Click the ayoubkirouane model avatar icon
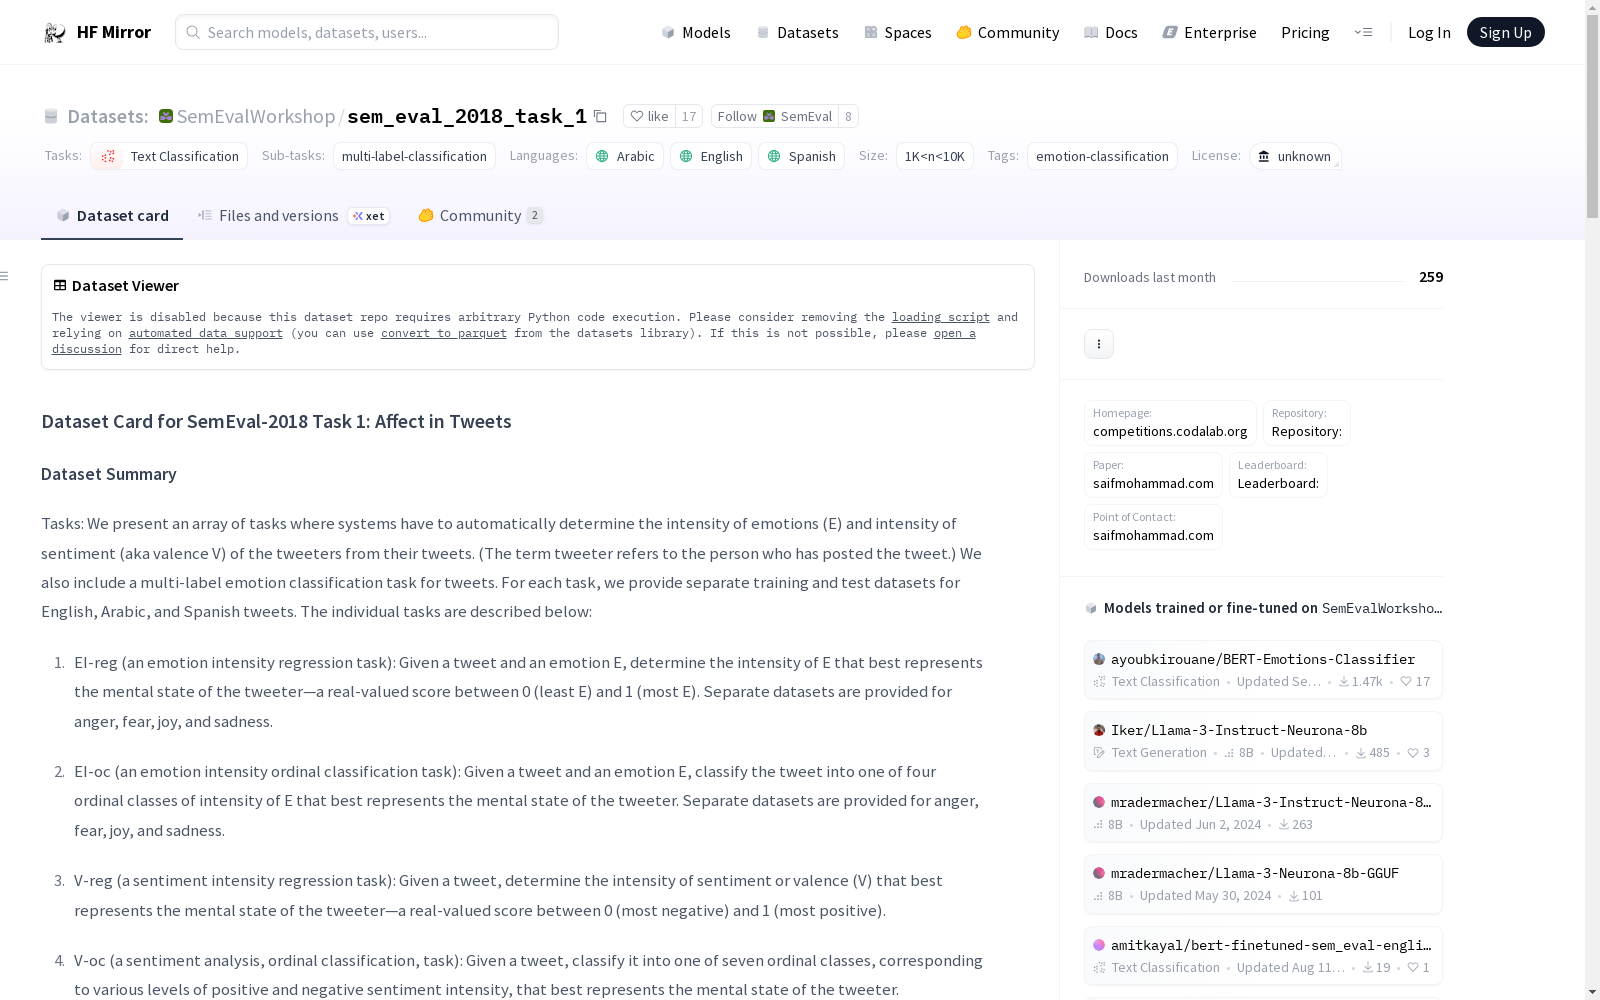This screenshot has width=1600, height=1000. [1099, 659]
